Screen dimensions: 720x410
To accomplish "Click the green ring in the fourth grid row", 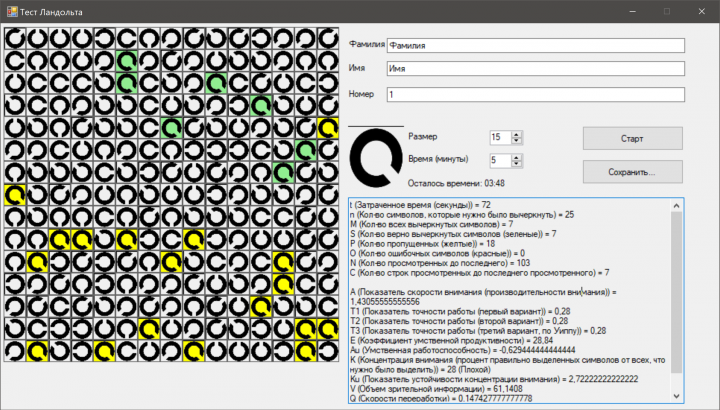I will point(261,106).
